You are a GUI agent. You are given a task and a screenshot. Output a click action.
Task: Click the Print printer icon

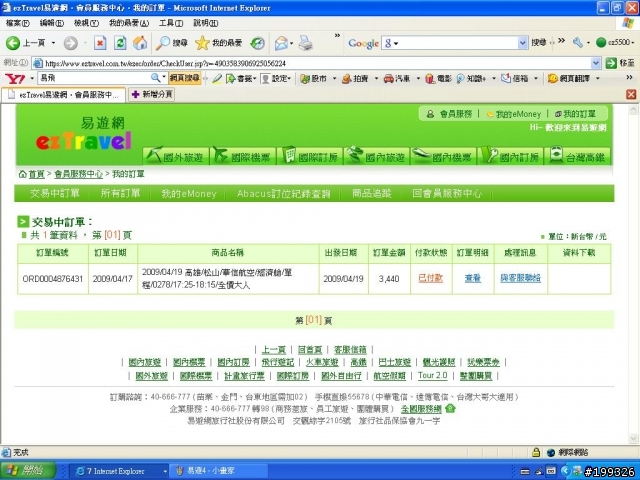[305, 43]
